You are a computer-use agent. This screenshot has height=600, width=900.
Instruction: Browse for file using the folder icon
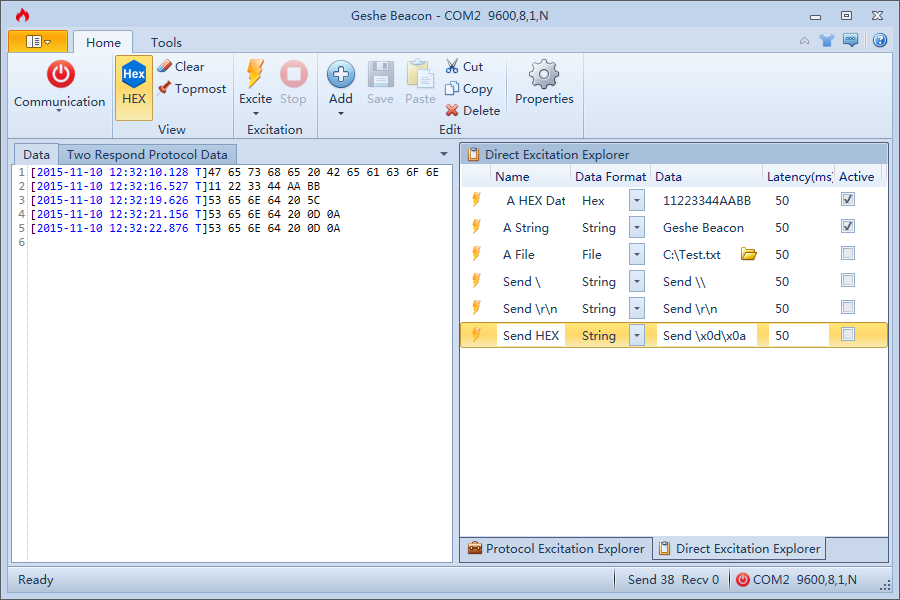(748, 254)
